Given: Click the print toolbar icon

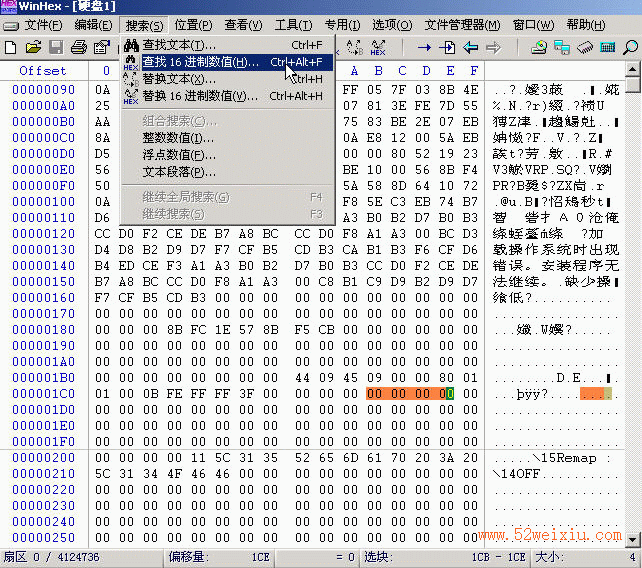Looking at the screenshot, I should click(x=79, y=48).
